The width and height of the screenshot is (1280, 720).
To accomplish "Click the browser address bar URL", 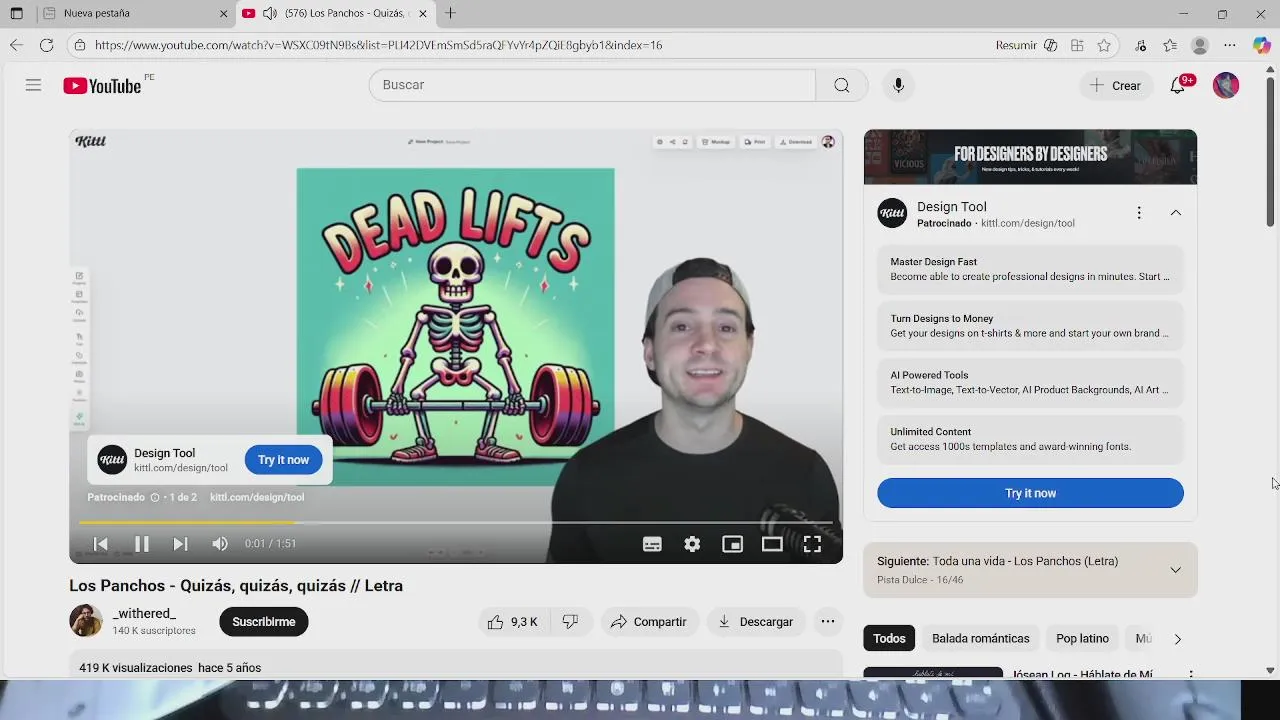I will tap(378, 45).
